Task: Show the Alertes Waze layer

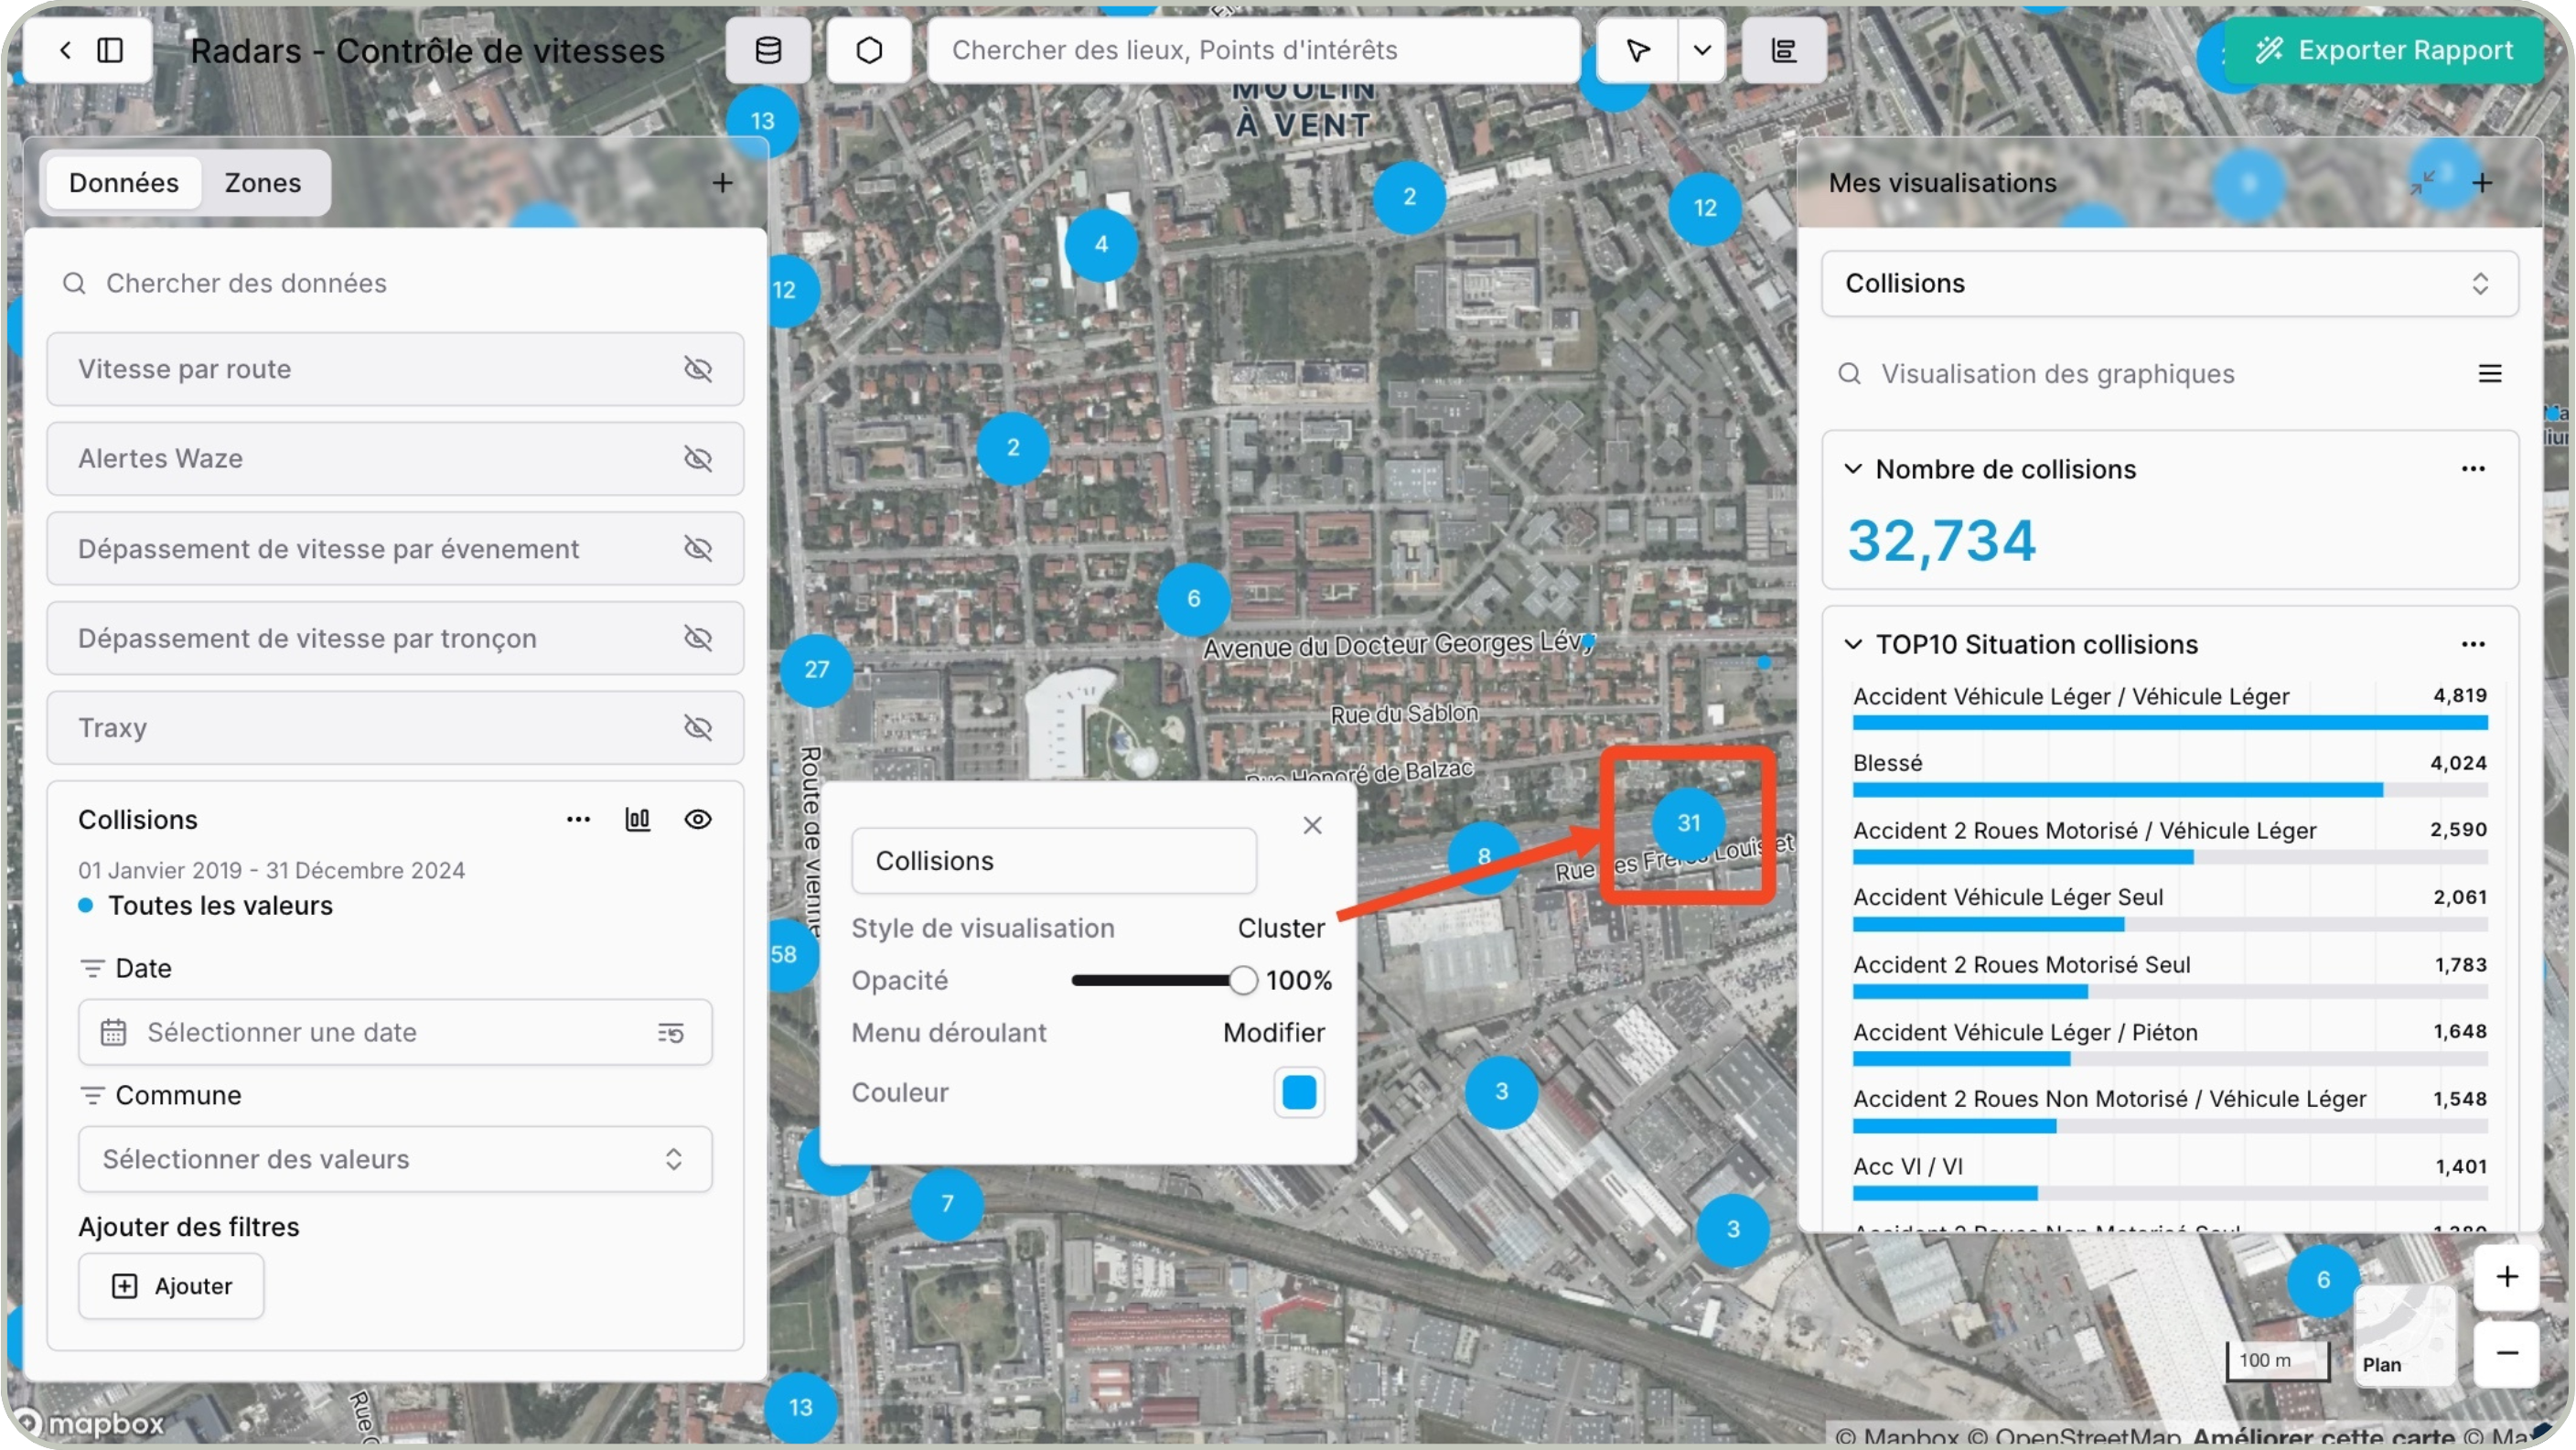Action: point(697,458)
